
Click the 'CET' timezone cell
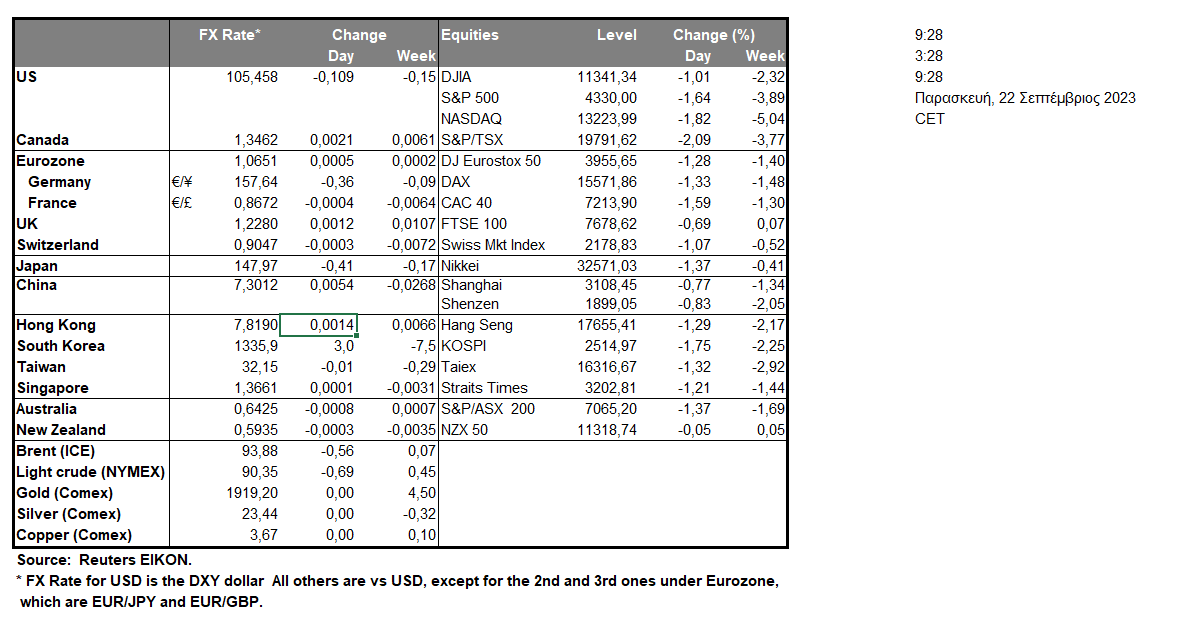[929, 119]
